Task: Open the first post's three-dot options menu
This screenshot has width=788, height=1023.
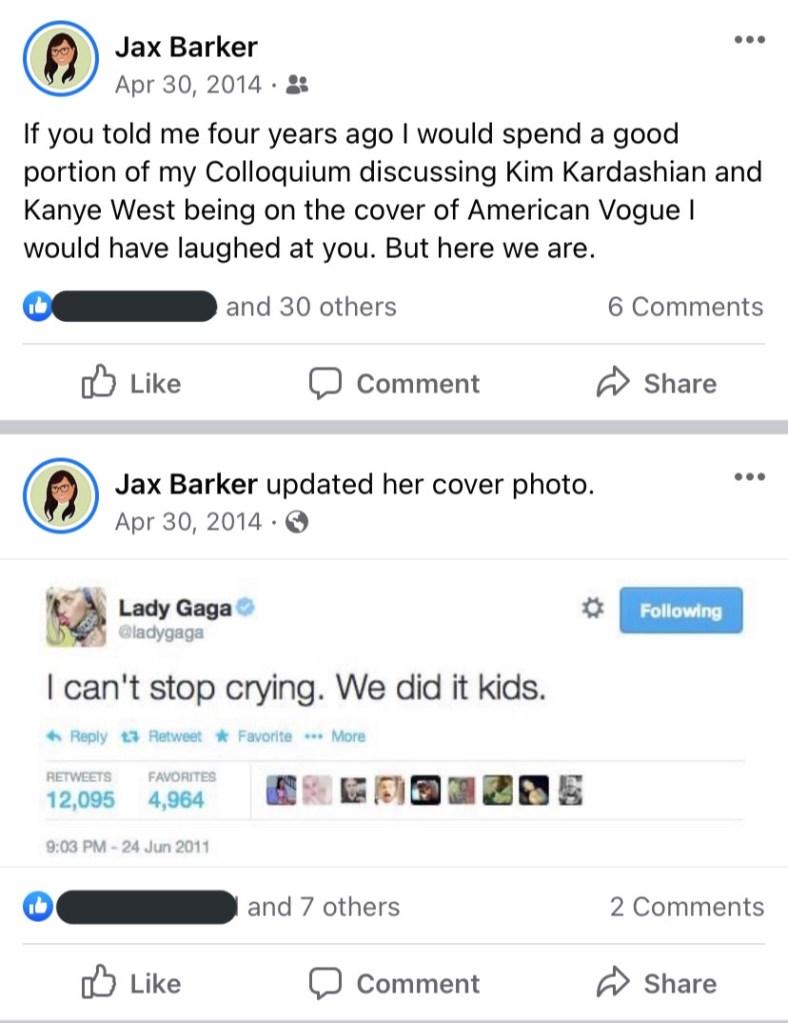Action: click(x=748, y=40)
